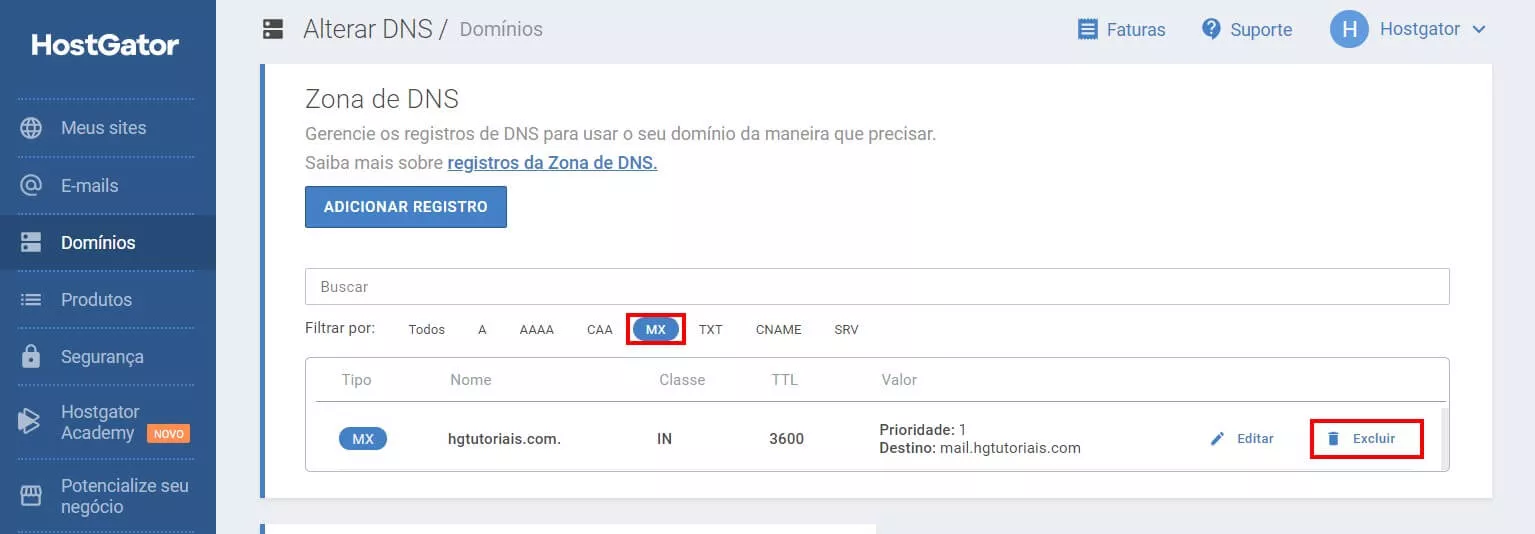Click Editar for the MX record
The width and height of the screenshot is (1535, 534).
(1242, 438)
